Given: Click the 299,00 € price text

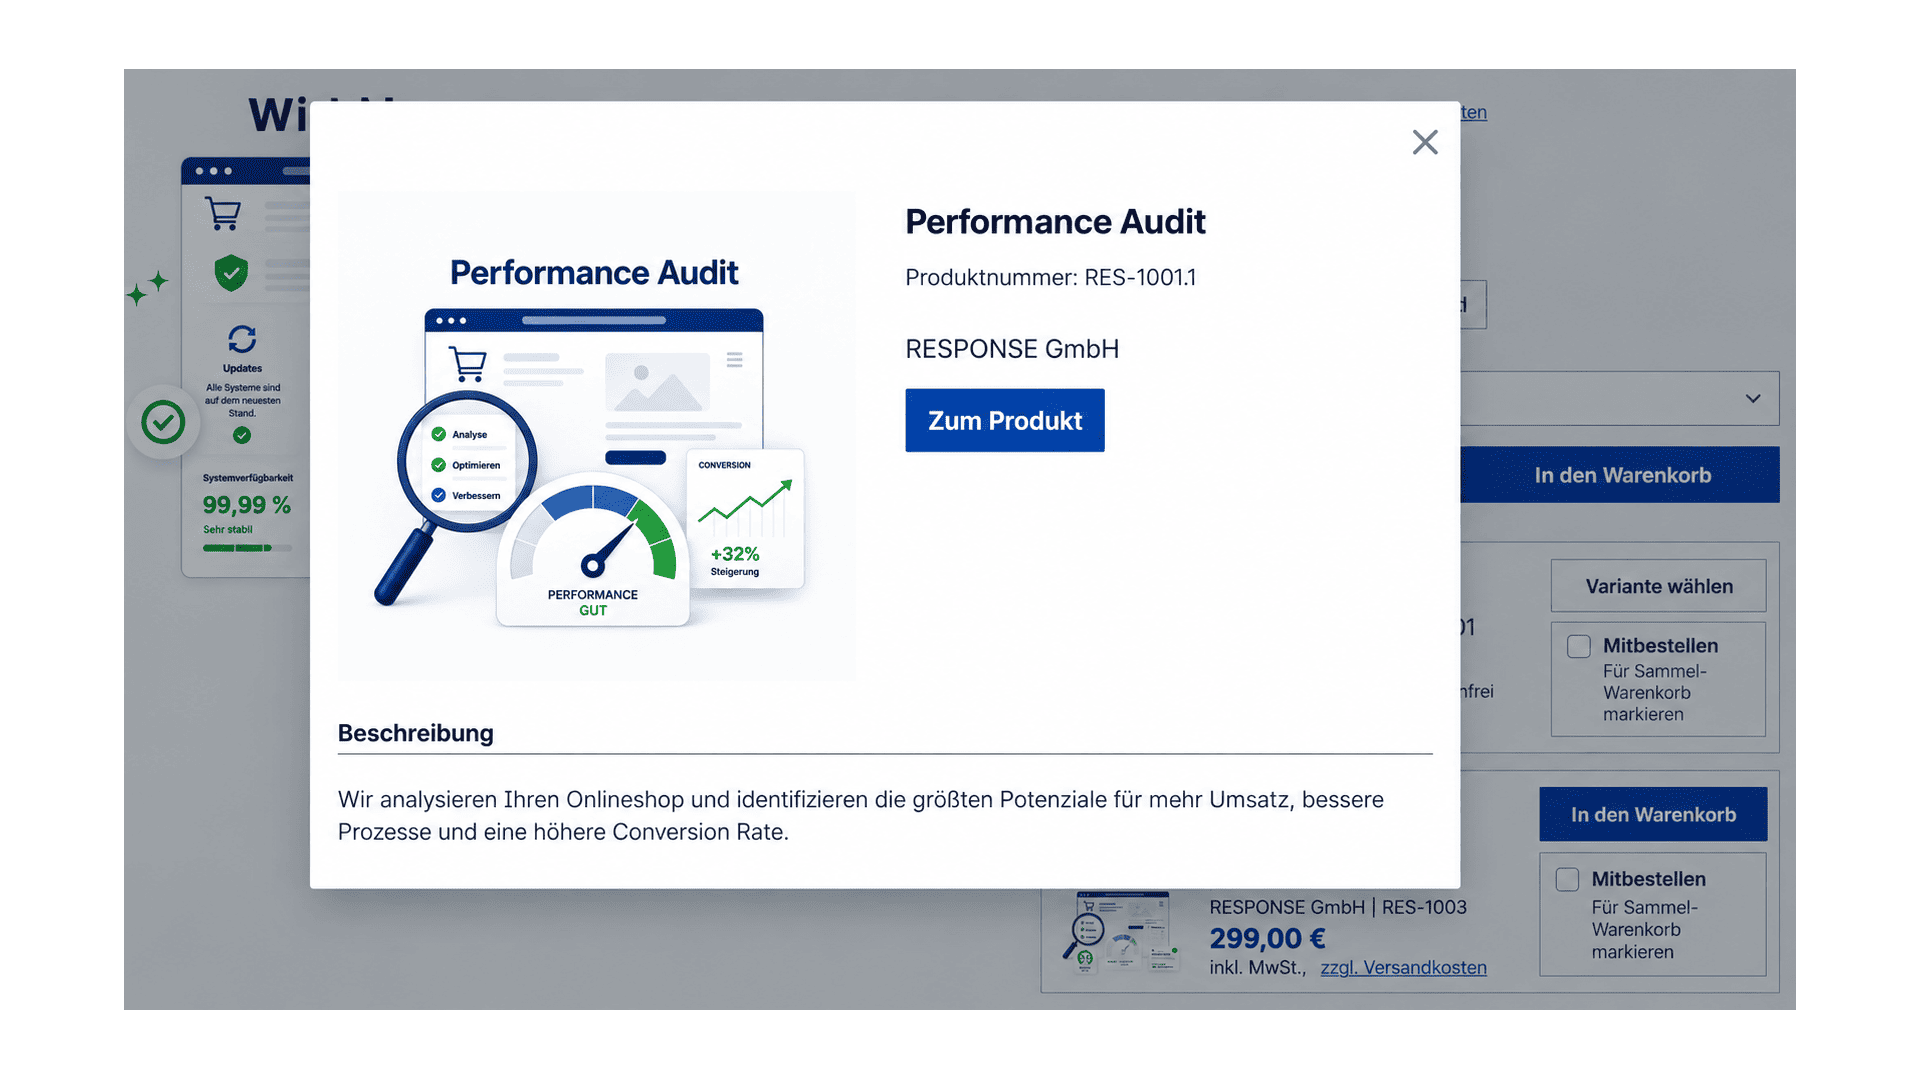Looking at the screenshot, I should [x=1267, y=939].
